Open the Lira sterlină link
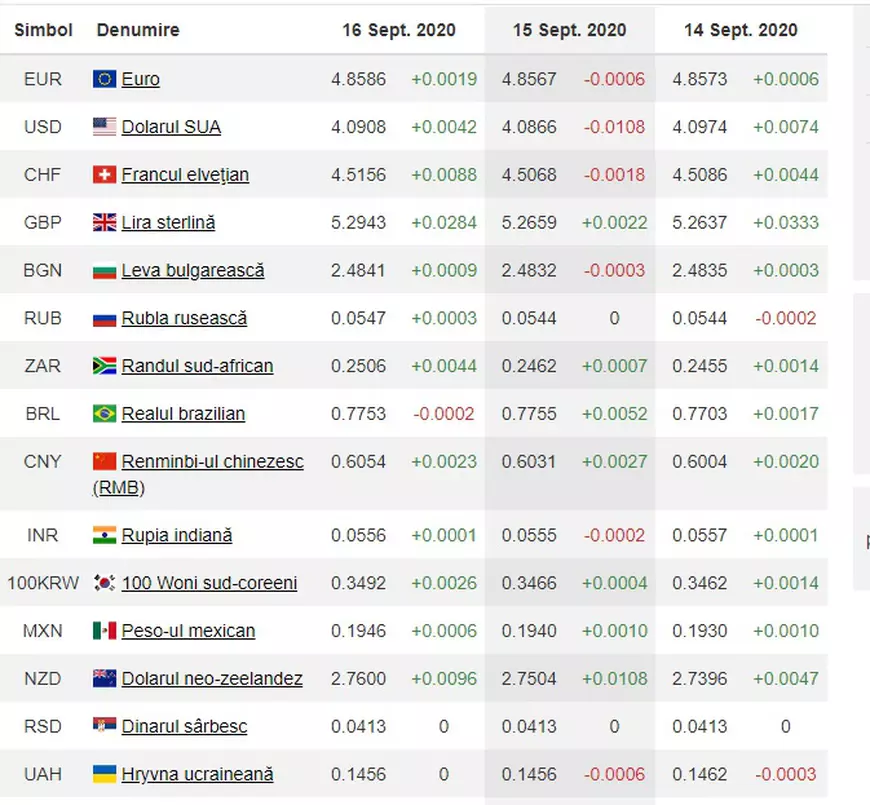Screen dimensions: 870x805 click(x=168, y=223)
